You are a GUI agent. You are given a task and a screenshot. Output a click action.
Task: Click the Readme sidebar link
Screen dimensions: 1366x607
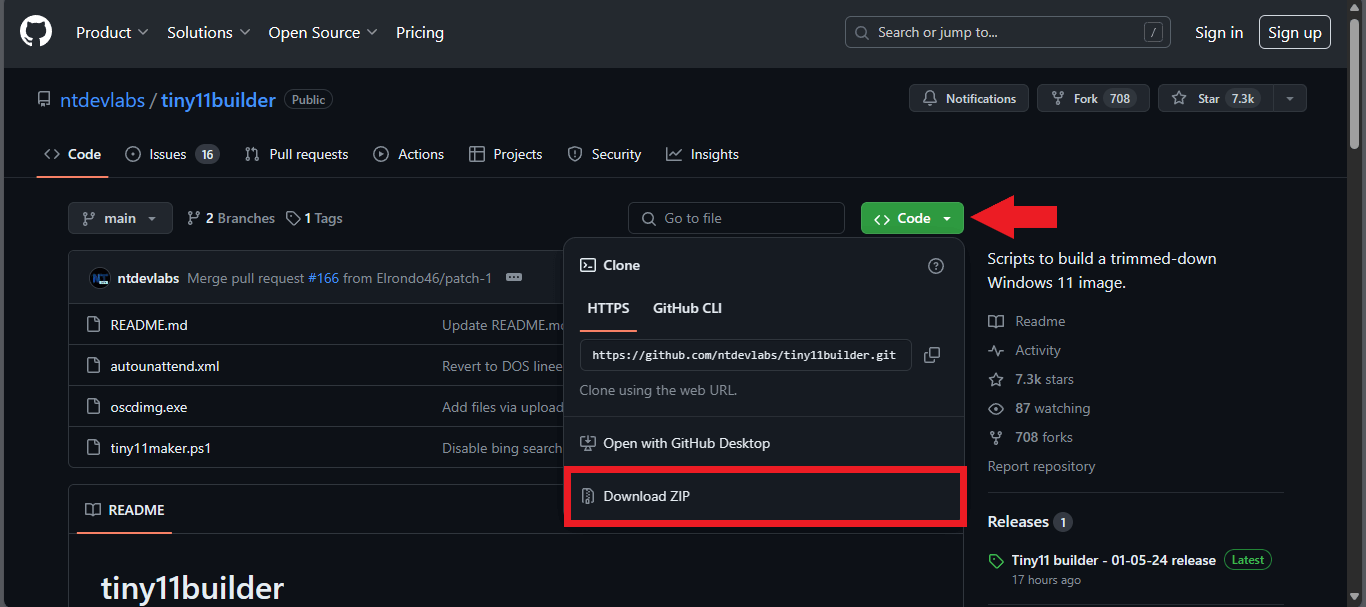[1026, 321]
